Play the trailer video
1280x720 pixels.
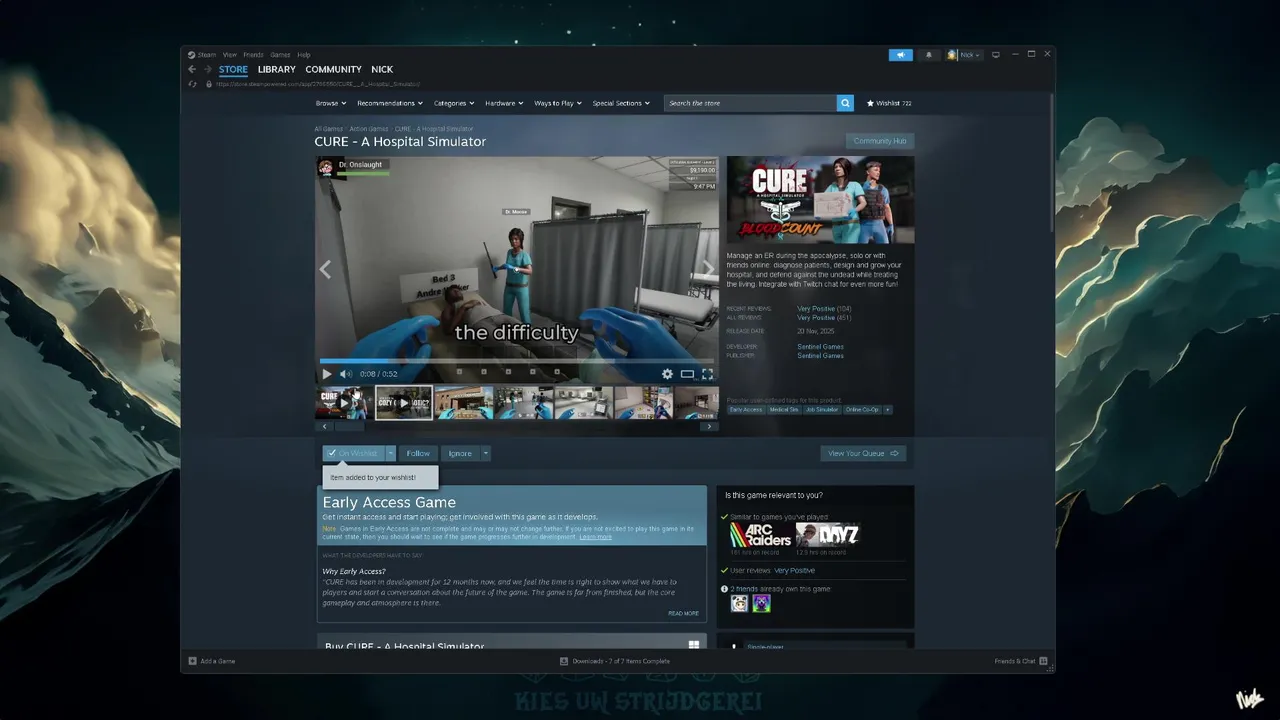(x=326, y=374)
